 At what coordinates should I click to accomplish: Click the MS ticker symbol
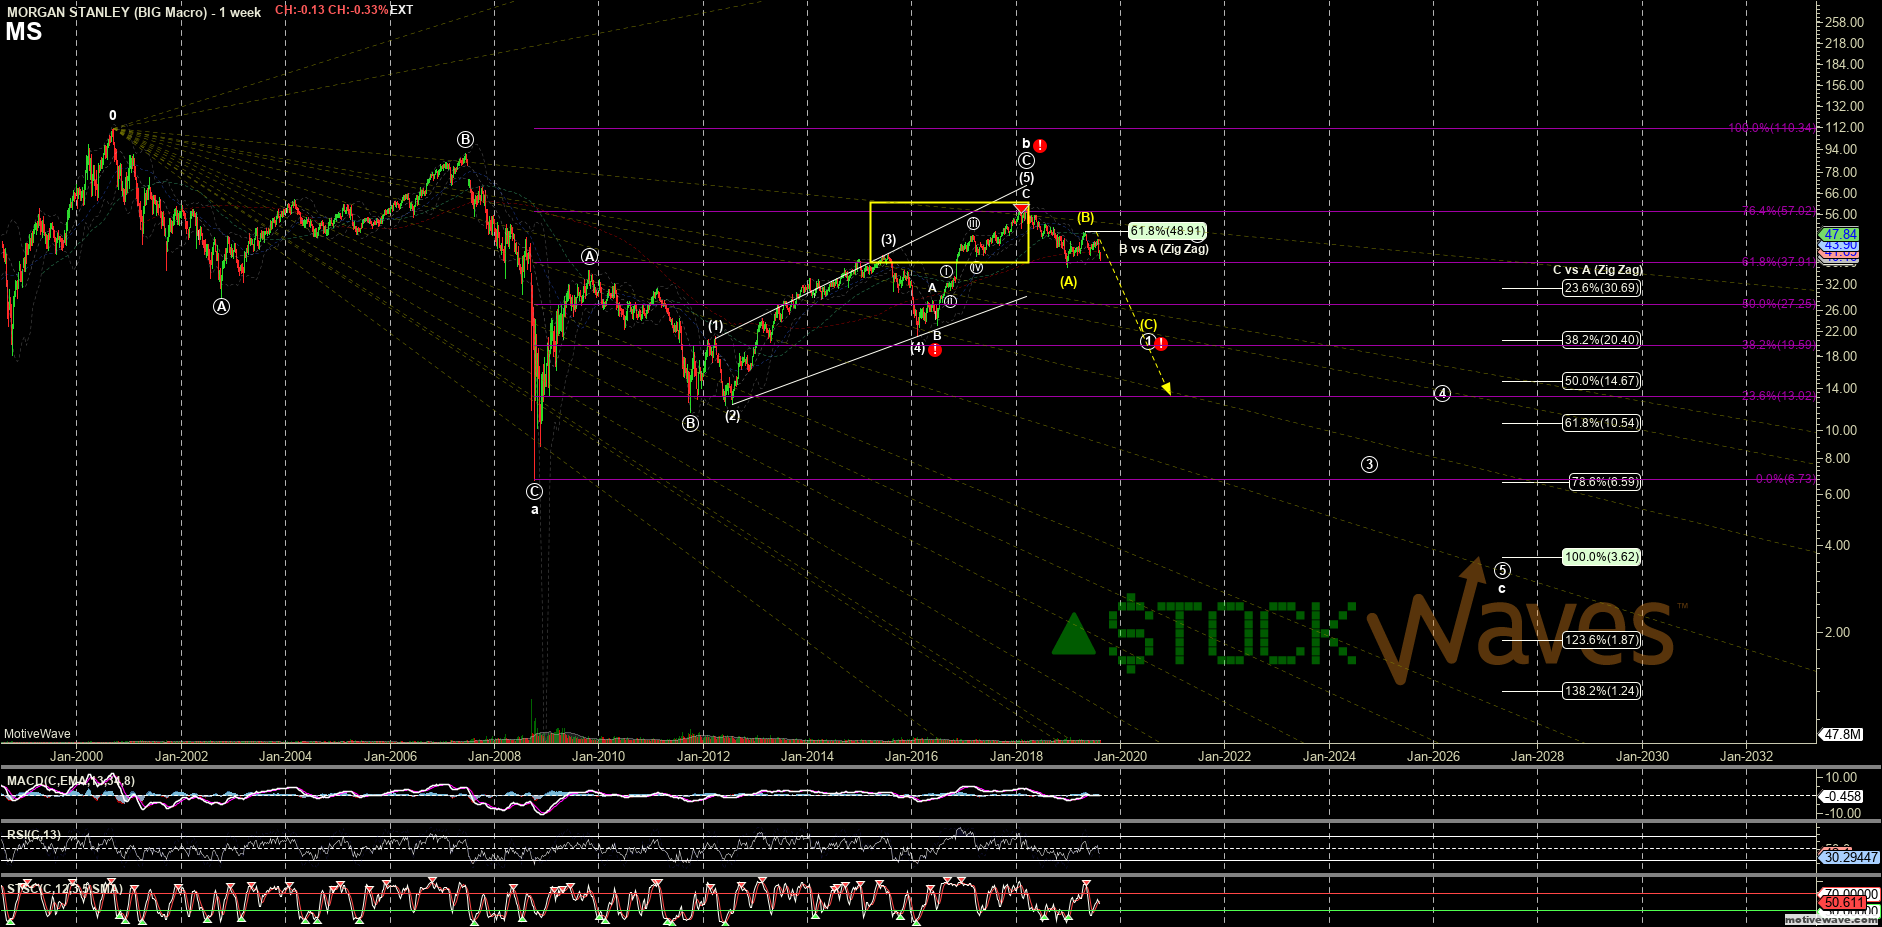(x=24, y=32)
